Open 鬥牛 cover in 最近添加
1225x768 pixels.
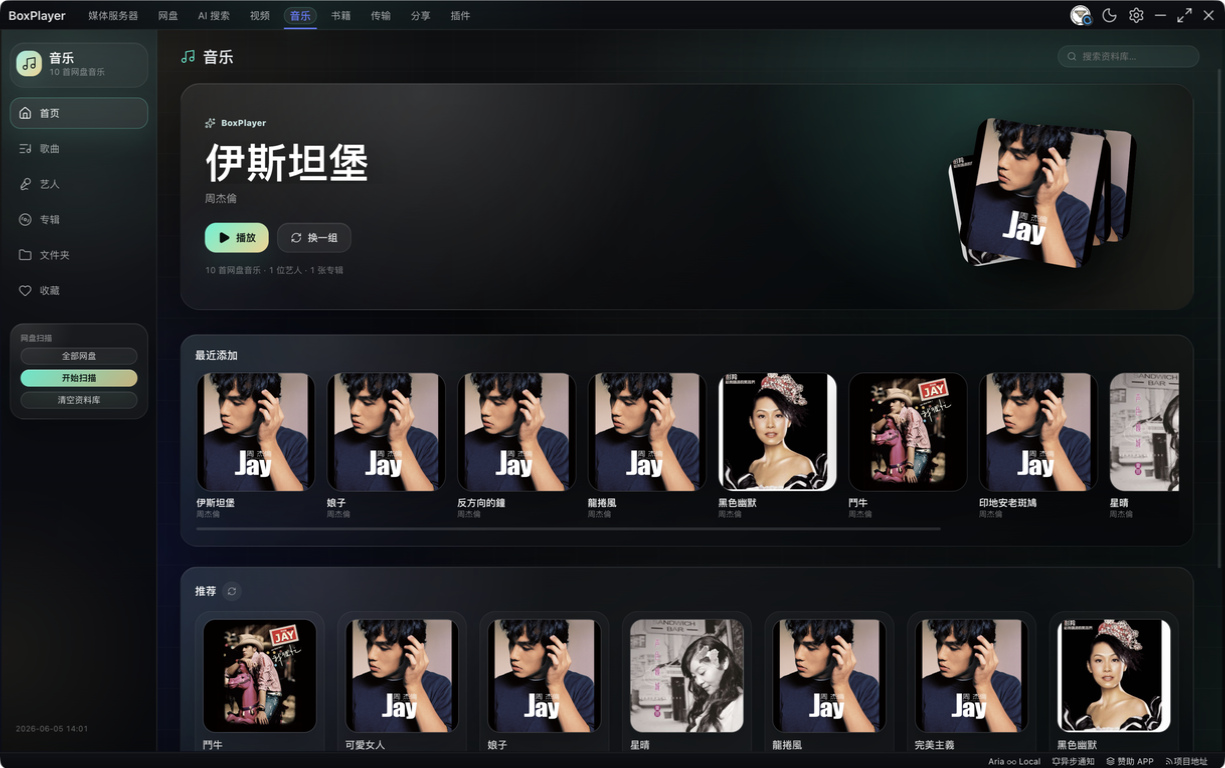pos(908,432)
